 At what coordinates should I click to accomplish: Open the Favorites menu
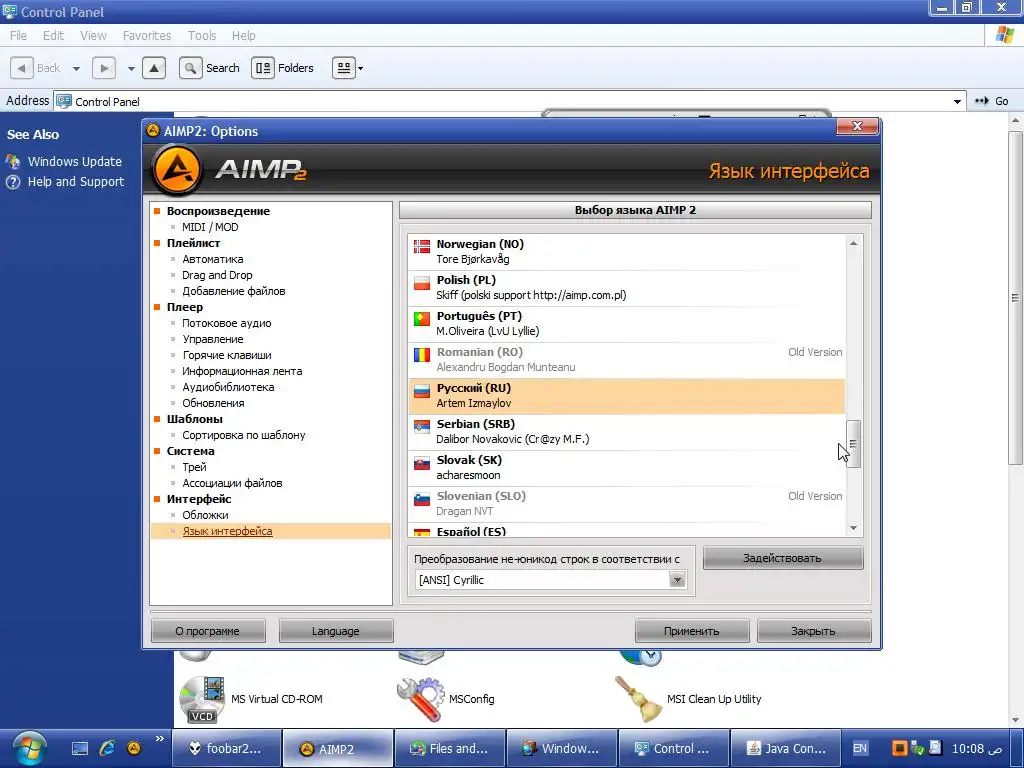pyautogui.click(x=147, y=36)
